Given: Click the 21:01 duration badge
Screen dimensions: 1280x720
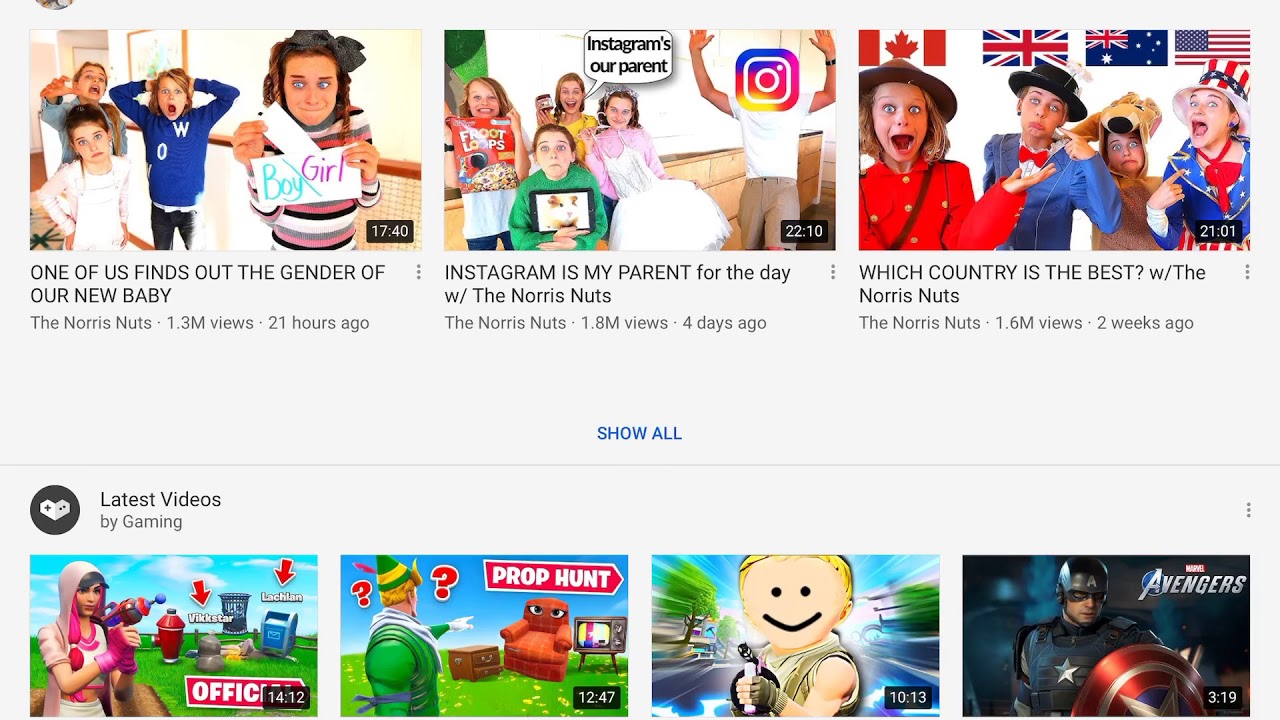Looking at the screenshot, I should (x=1218, y=231).
